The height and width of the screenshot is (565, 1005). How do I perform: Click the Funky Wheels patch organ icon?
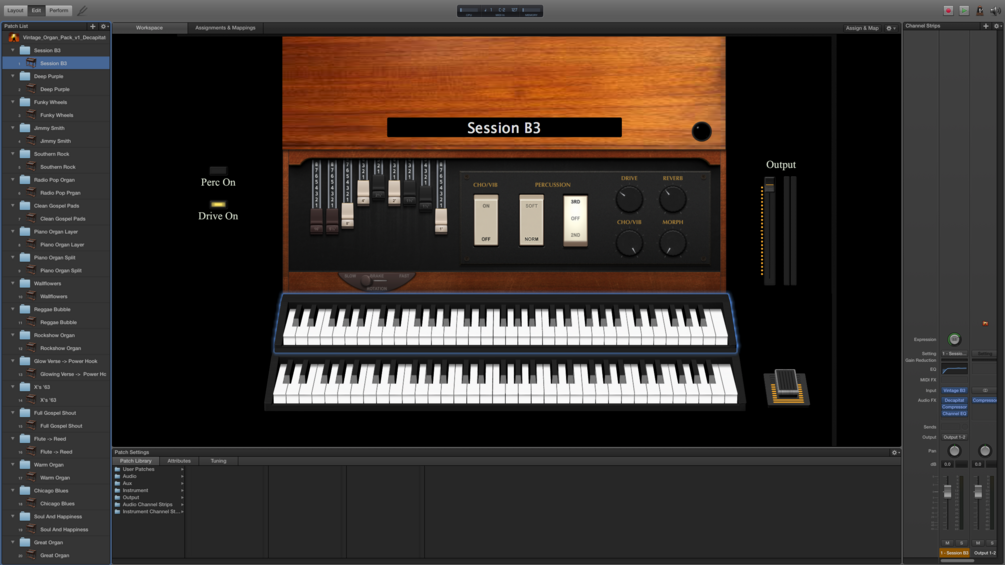click(31, 115)
